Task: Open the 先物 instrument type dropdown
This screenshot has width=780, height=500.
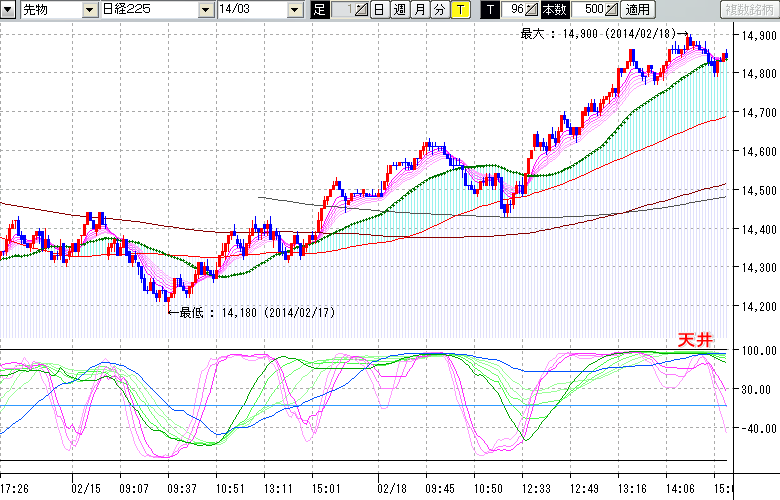Action: click(90, 10)
